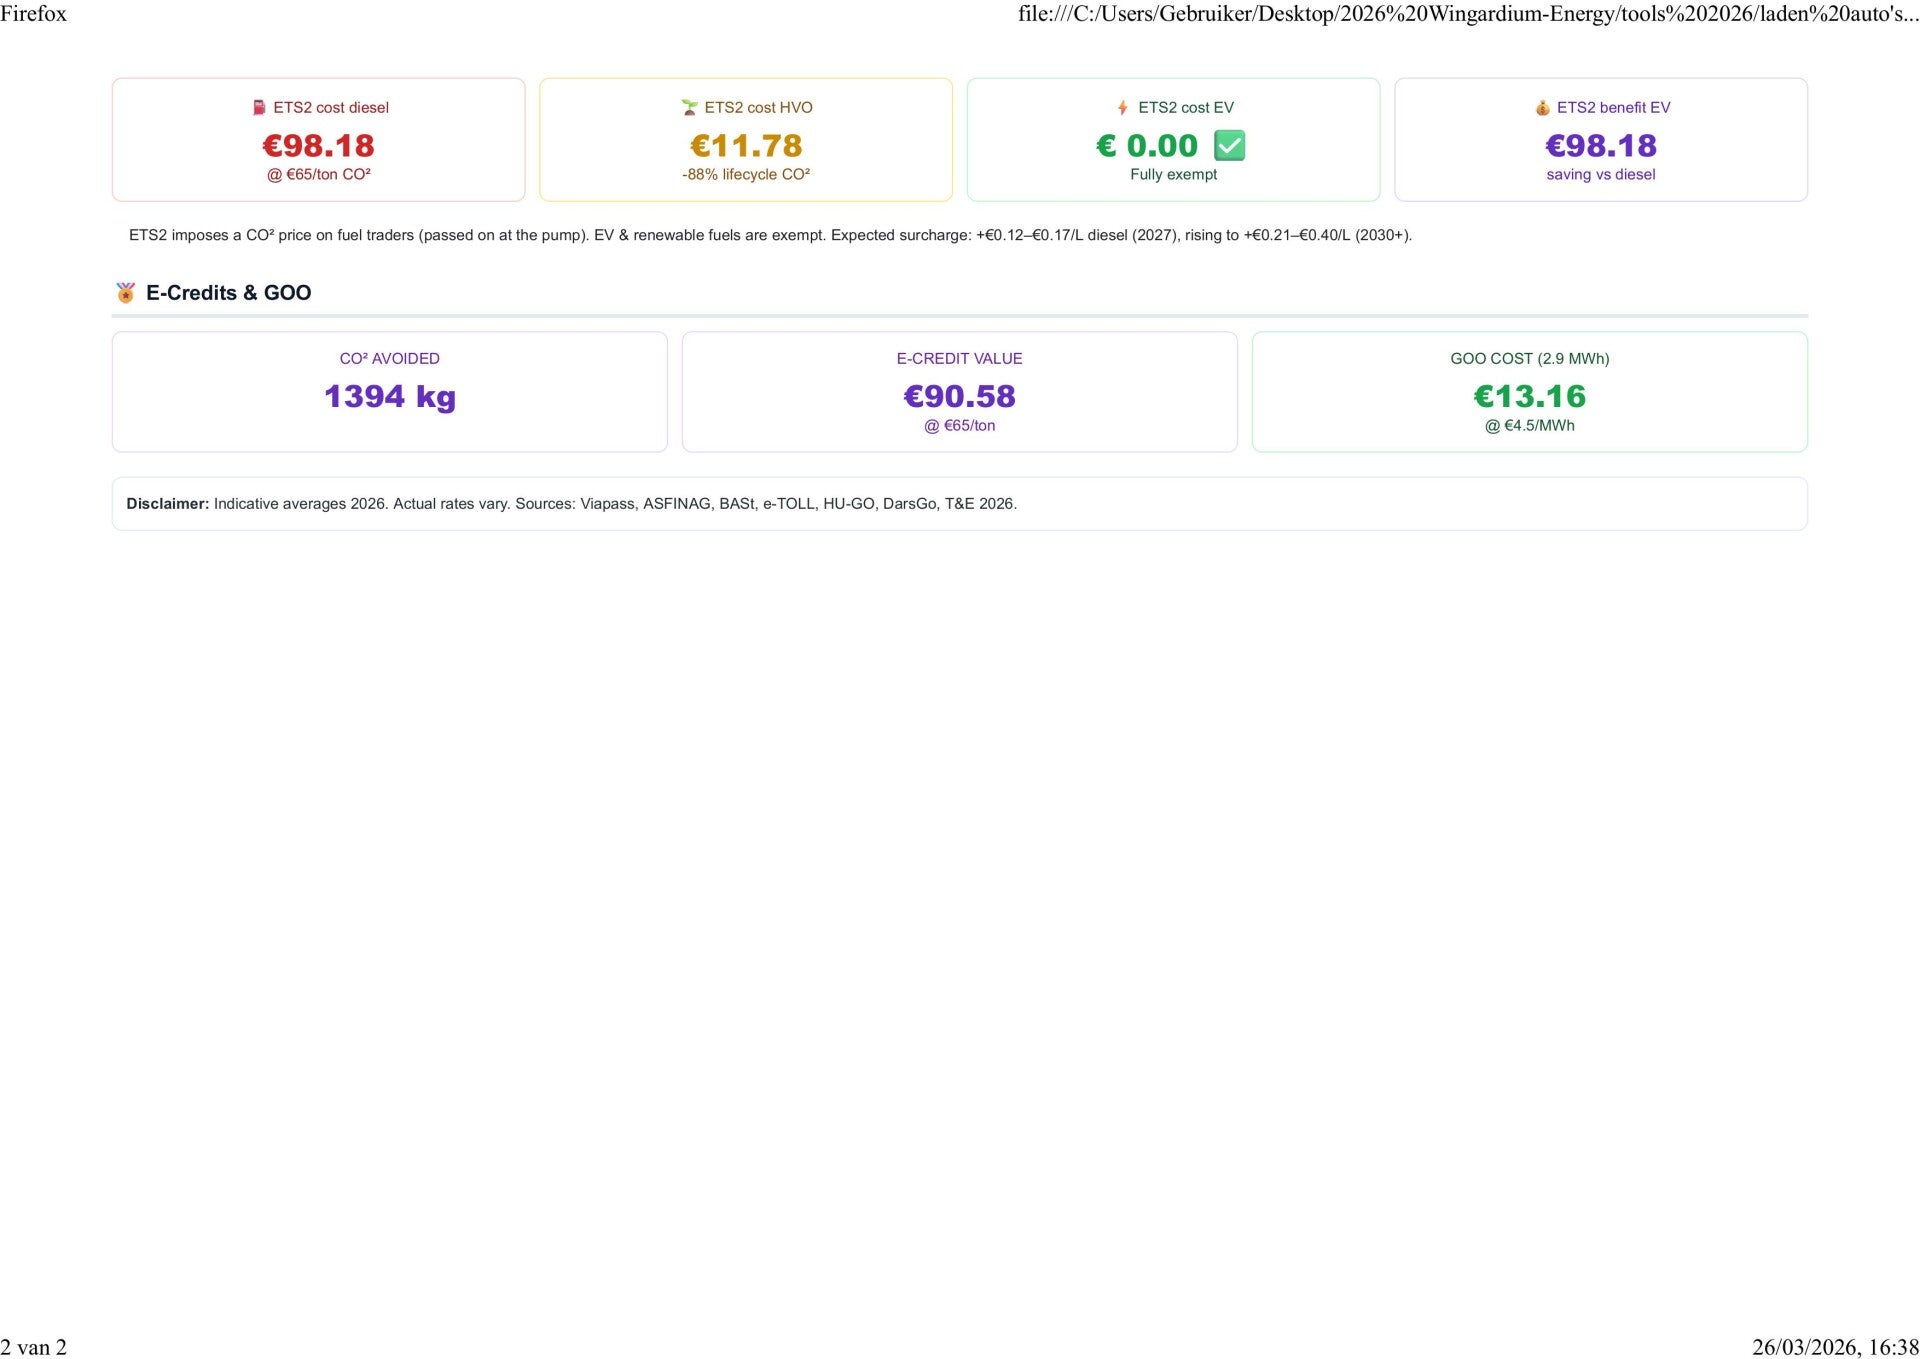This screenshot has width=1920, height=1359.
Task: Click the €13.16 GOO cost value
Action: tap(1529, 397)
